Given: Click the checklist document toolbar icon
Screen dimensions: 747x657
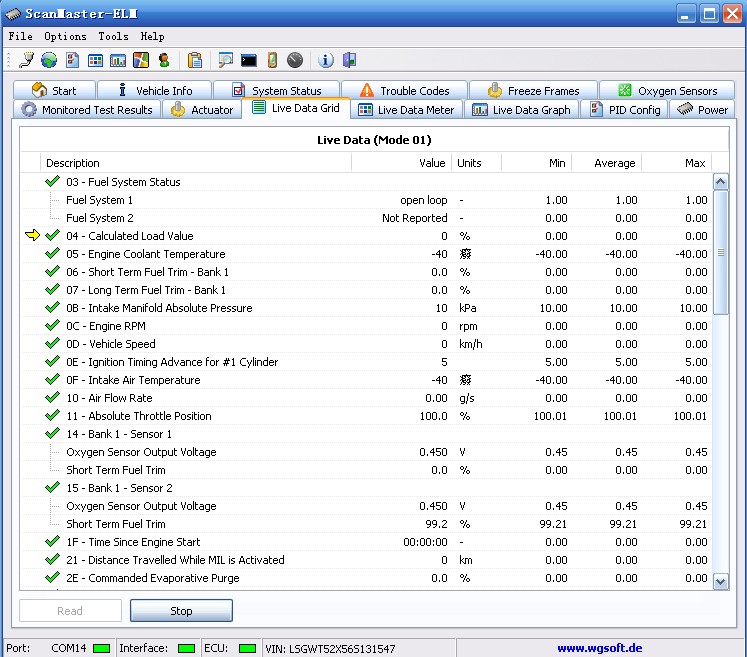Looking at the screenshot, I should click(72, 60).
